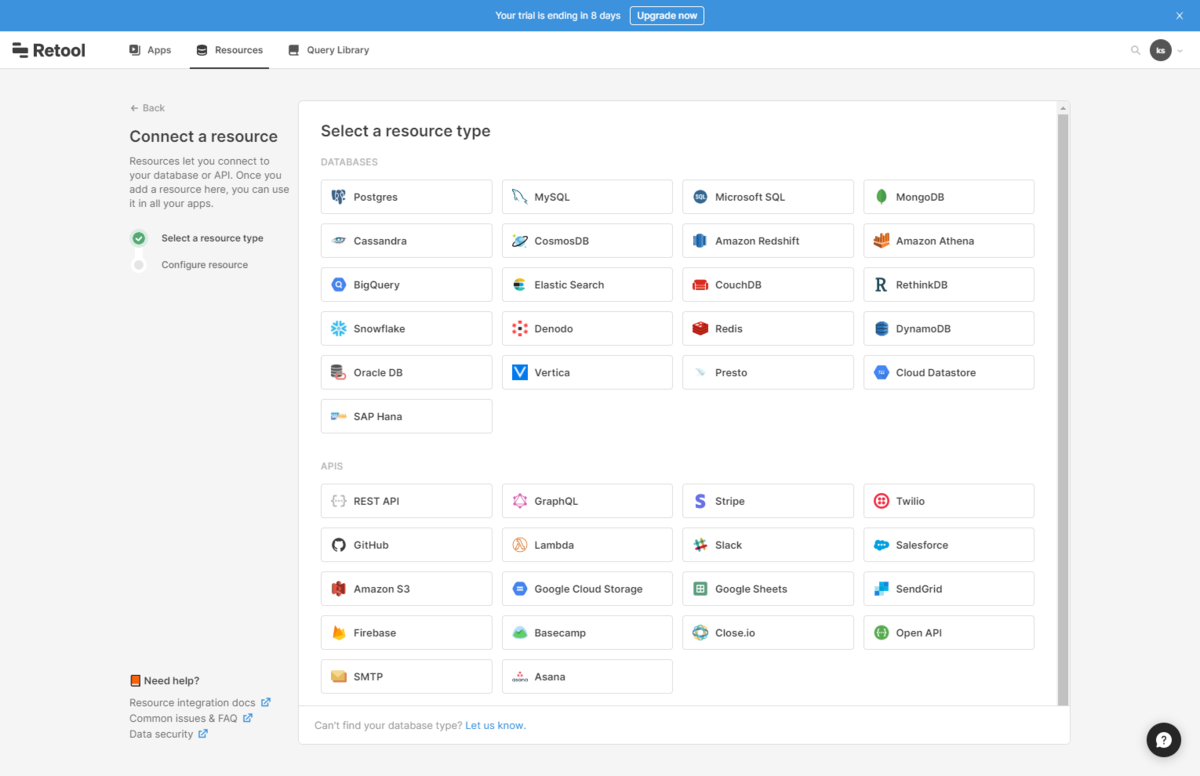Click the Slack logo icon

(700, 545)
